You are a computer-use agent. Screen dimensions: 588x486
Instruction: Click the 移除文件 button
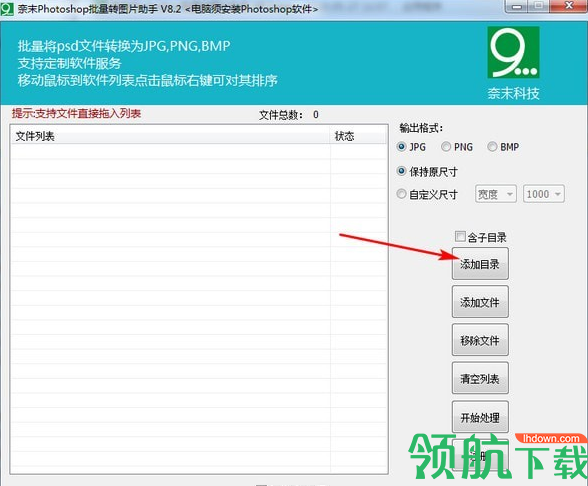pyautogui.click(x=480, y=340)
